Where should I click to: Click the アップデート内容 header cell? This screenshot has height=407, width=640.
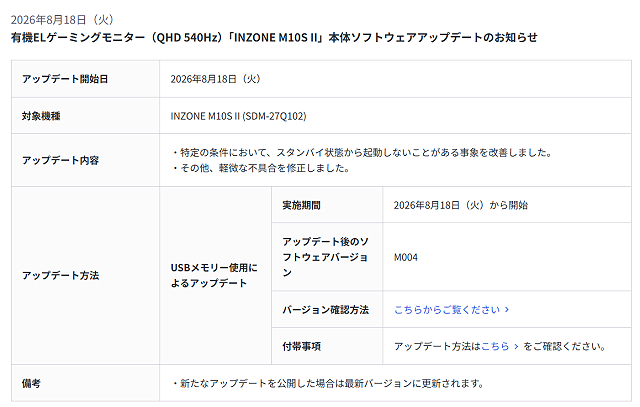(85, 160)
